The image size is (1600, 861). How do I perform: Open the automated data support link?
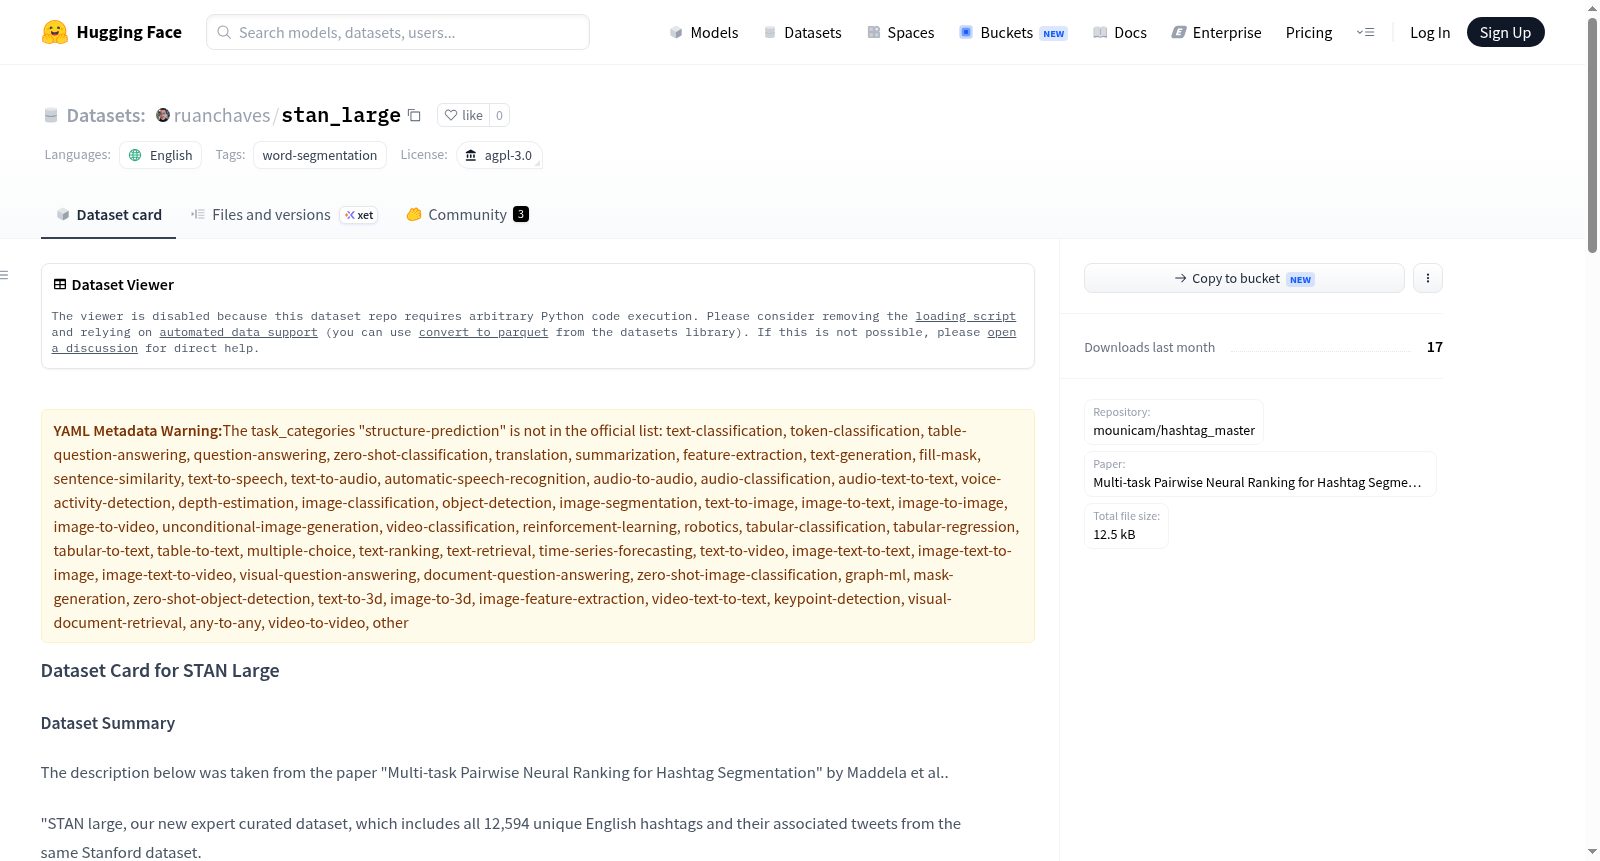coord(239,332)
